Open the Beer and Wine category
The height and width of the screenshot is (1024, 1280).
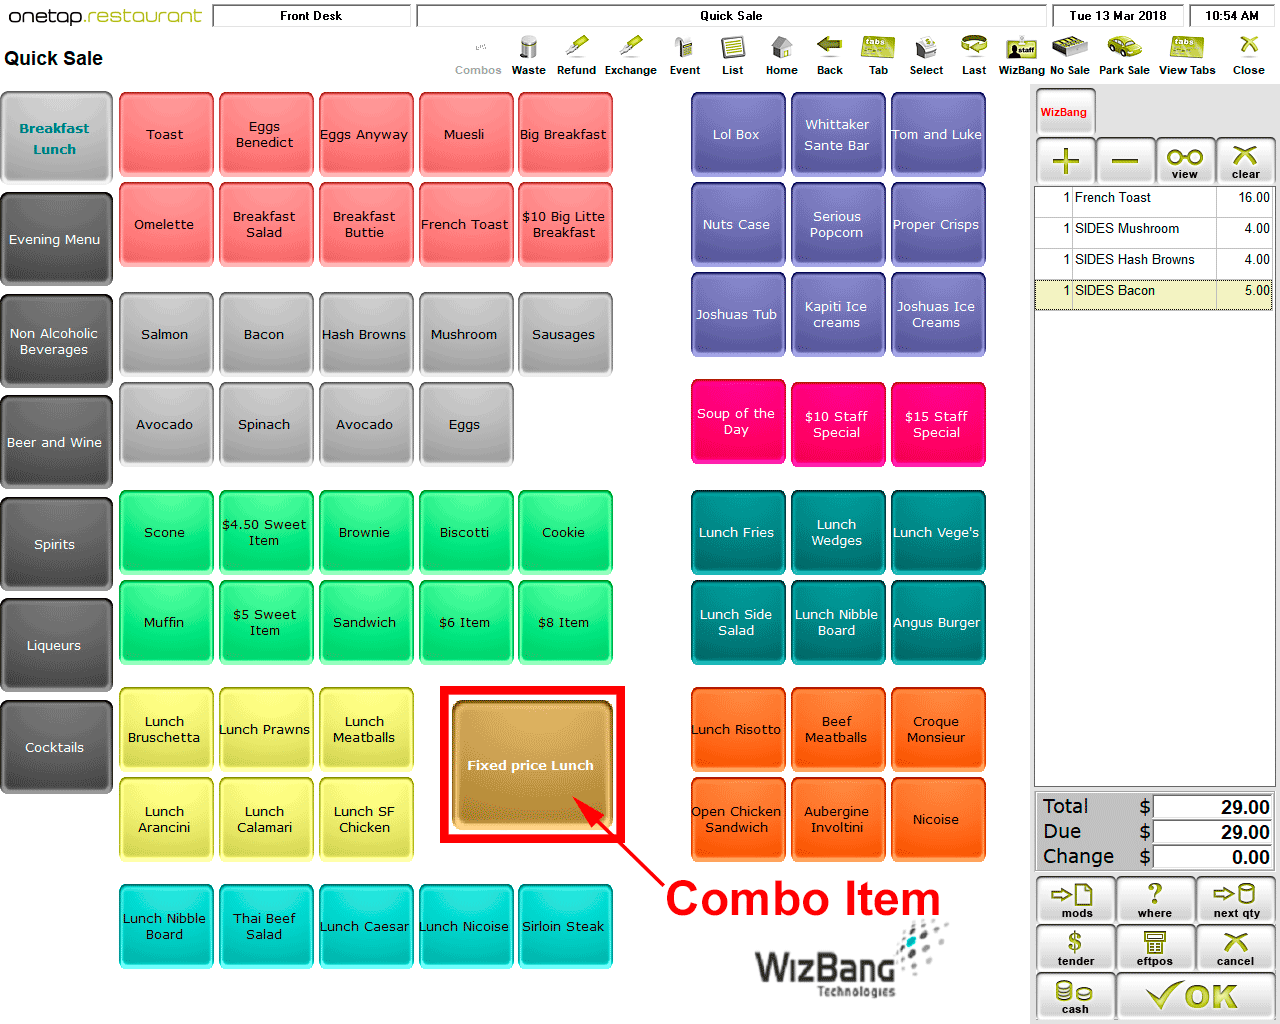(x=55, y=442)
